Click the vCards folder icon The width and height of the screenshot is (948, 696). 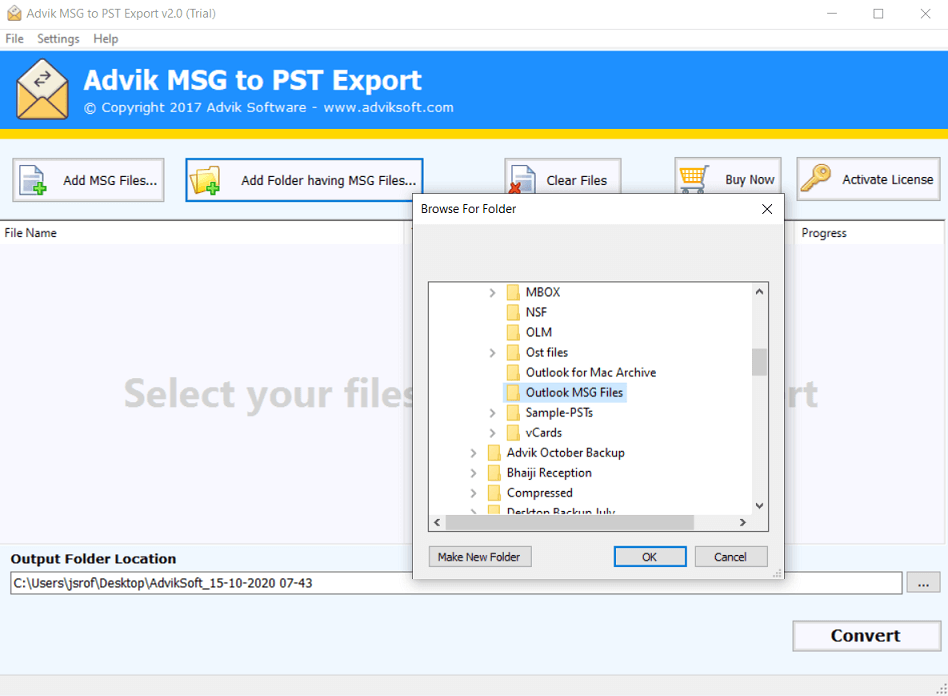click(513, 433)
